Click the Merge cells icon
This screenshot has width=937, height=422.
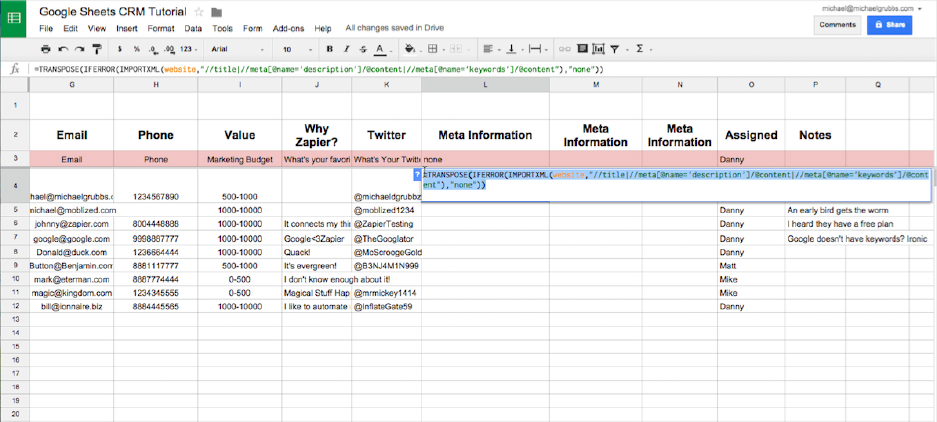coord(456,49)
